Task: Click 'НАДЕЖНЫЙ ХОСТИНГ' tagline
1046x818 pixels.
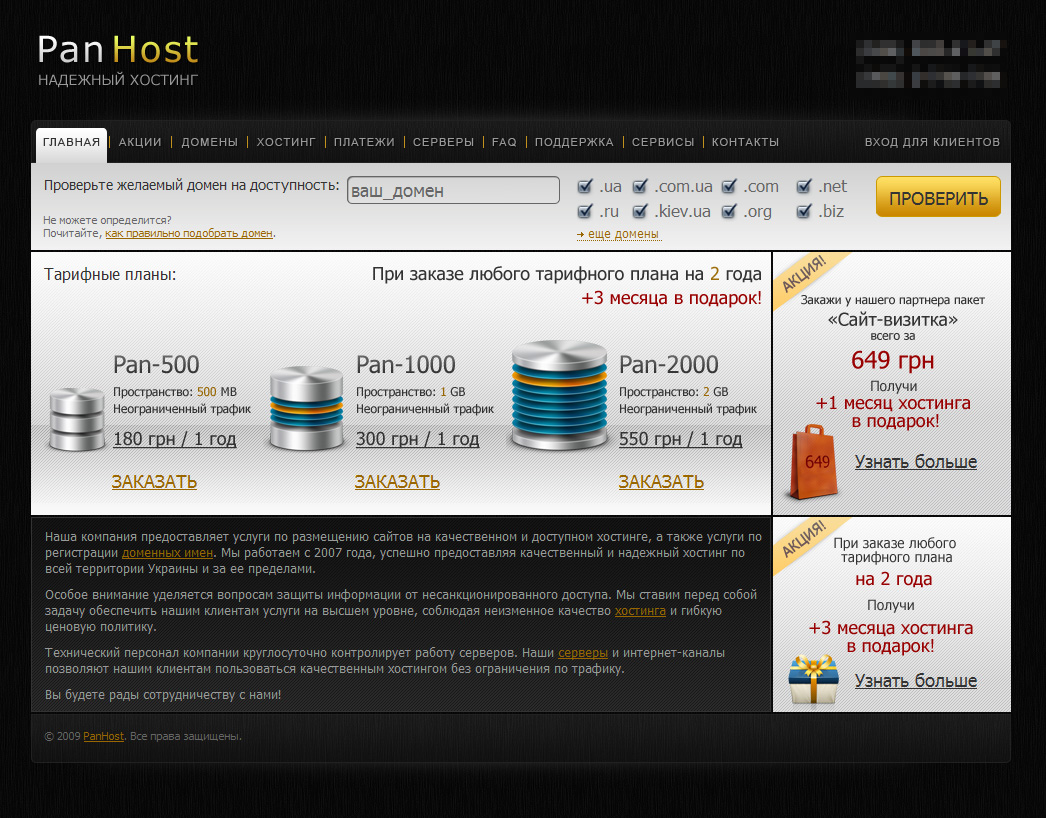Action: click(x=118, y=80)
